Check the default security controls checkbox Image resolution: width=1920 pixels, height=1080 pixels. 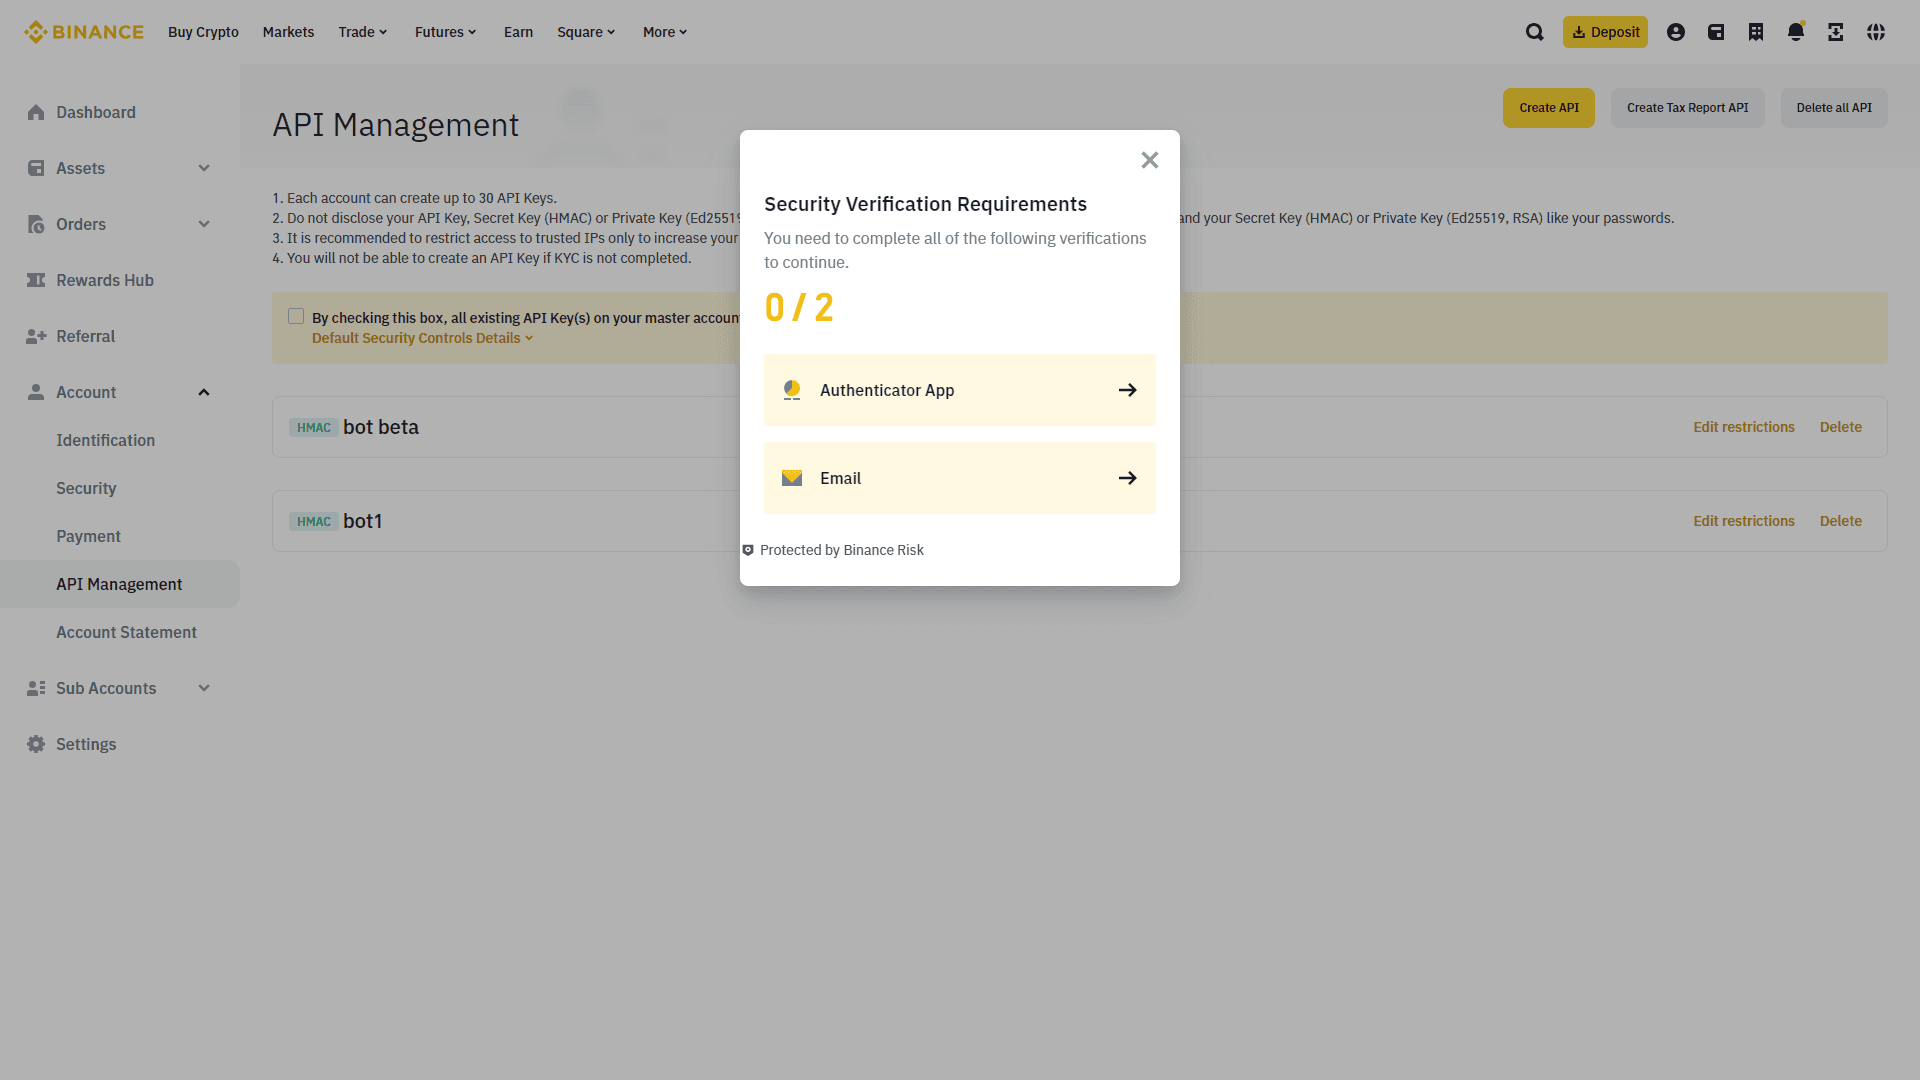click(296, 316)
